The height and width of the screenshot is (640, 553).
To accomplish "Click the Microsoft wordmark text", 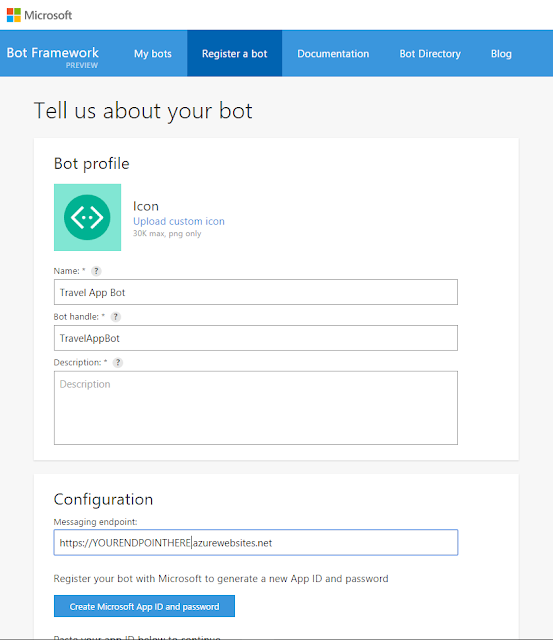I will pyautogui.click(x=48, y=15).
